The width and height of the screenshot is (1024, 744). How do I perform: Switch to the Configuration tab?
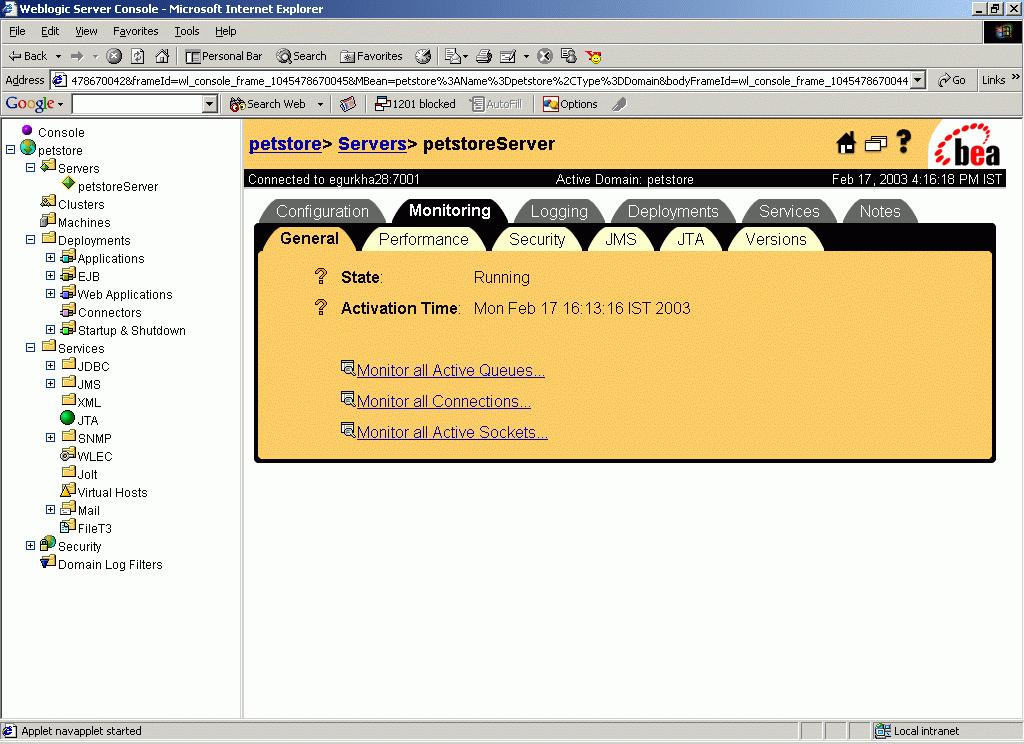point(322,211)
